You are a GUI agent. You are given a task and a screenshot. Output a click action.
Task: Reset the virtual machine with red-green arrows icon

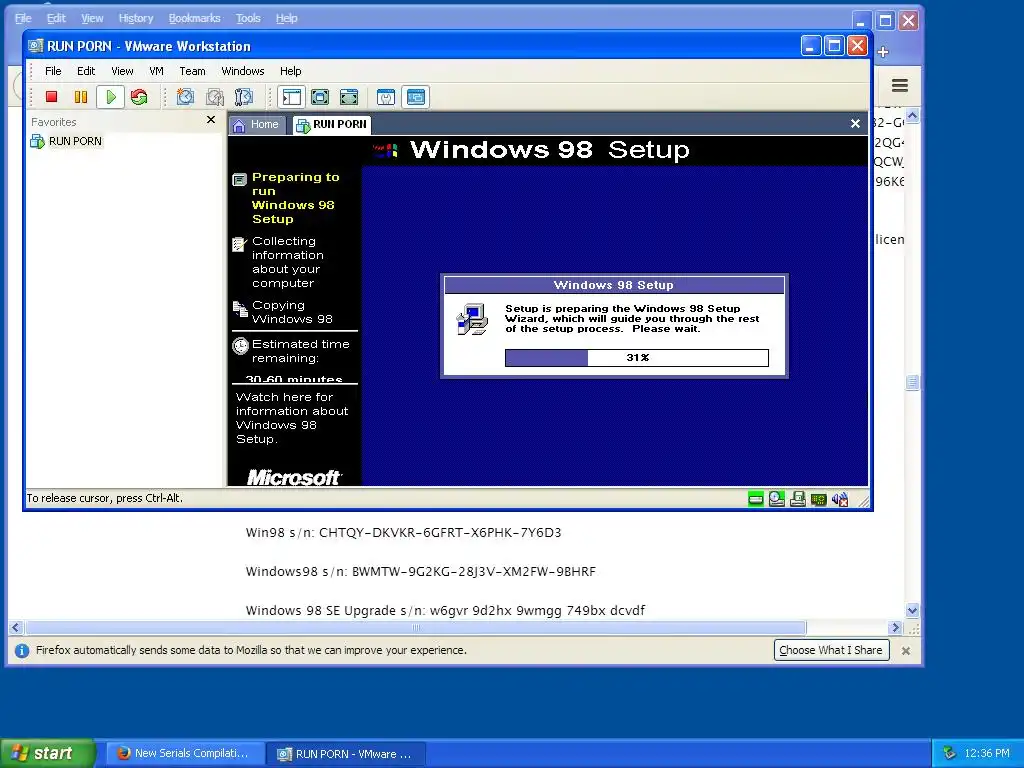pyautogui.click(x=139, y=97)
